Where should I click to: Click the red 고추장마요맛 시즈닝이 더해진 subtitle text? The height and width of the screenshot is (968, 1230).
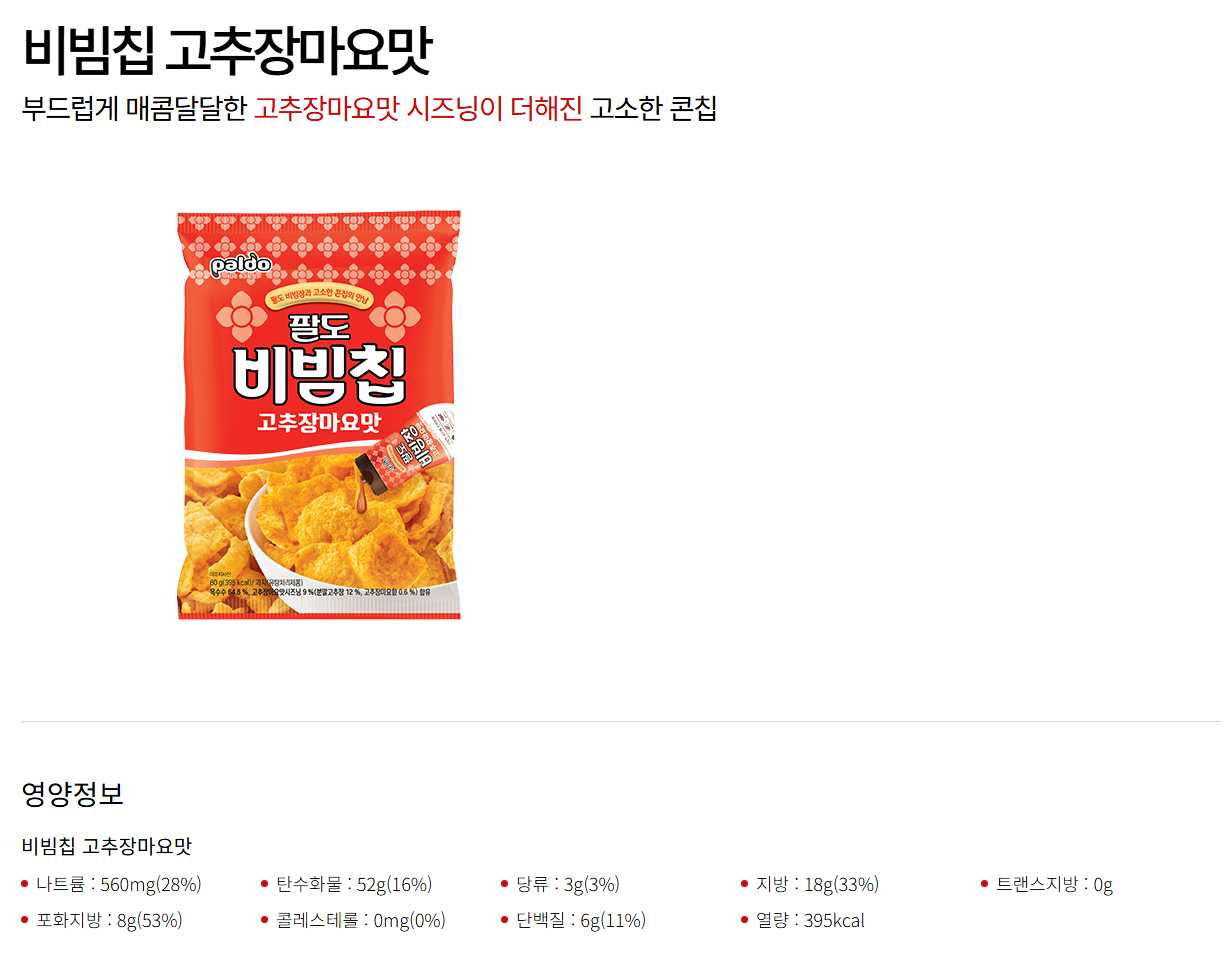click(418, 108)
